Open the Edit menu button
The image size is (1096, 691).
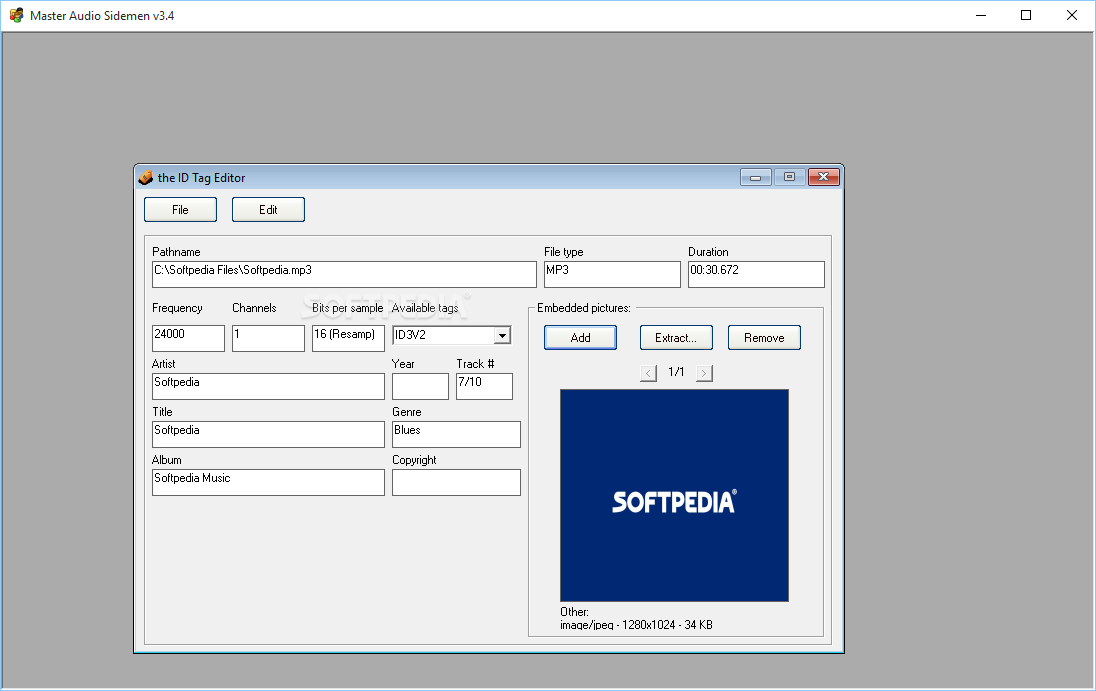coord(268,210)
